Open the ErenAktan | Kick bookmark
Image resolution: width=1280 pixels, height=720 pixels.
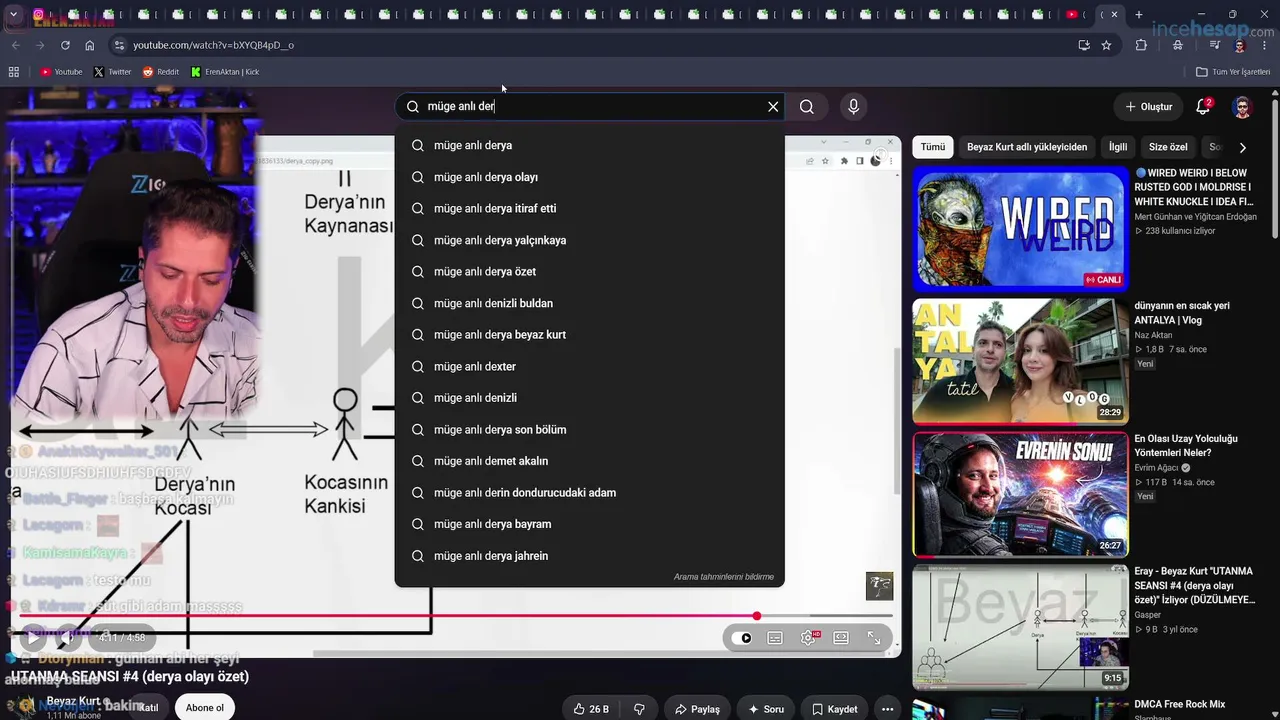tap(225, 72)
